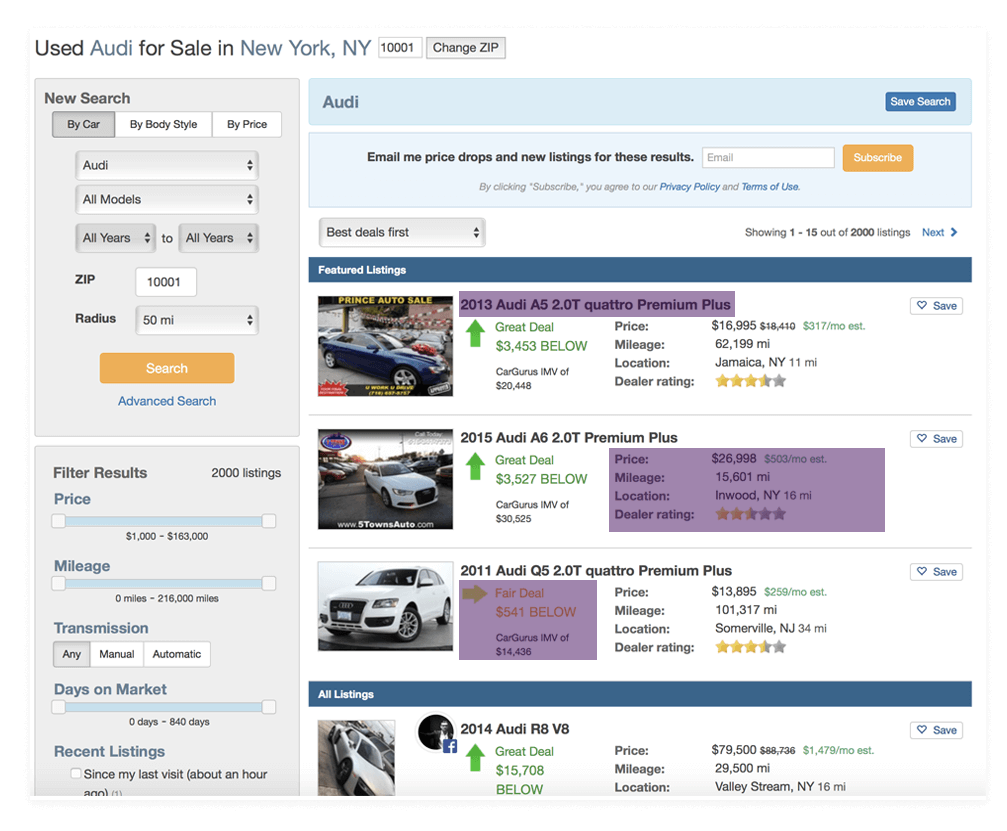Click seller profile photo on 2014 Audi R8
Image resolution: width=1007 pixels, height=831 pixels.
click(x=436, y=732)
